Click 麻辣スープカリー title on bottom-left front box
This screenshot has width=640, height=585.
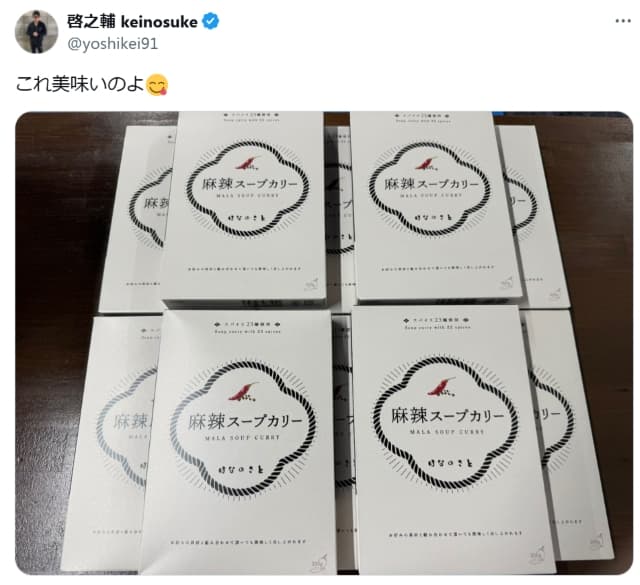coord(245,421)
